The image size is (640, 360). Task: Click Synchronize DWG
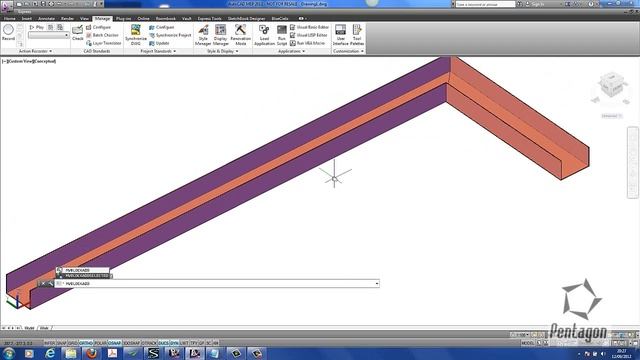(136, 35)
